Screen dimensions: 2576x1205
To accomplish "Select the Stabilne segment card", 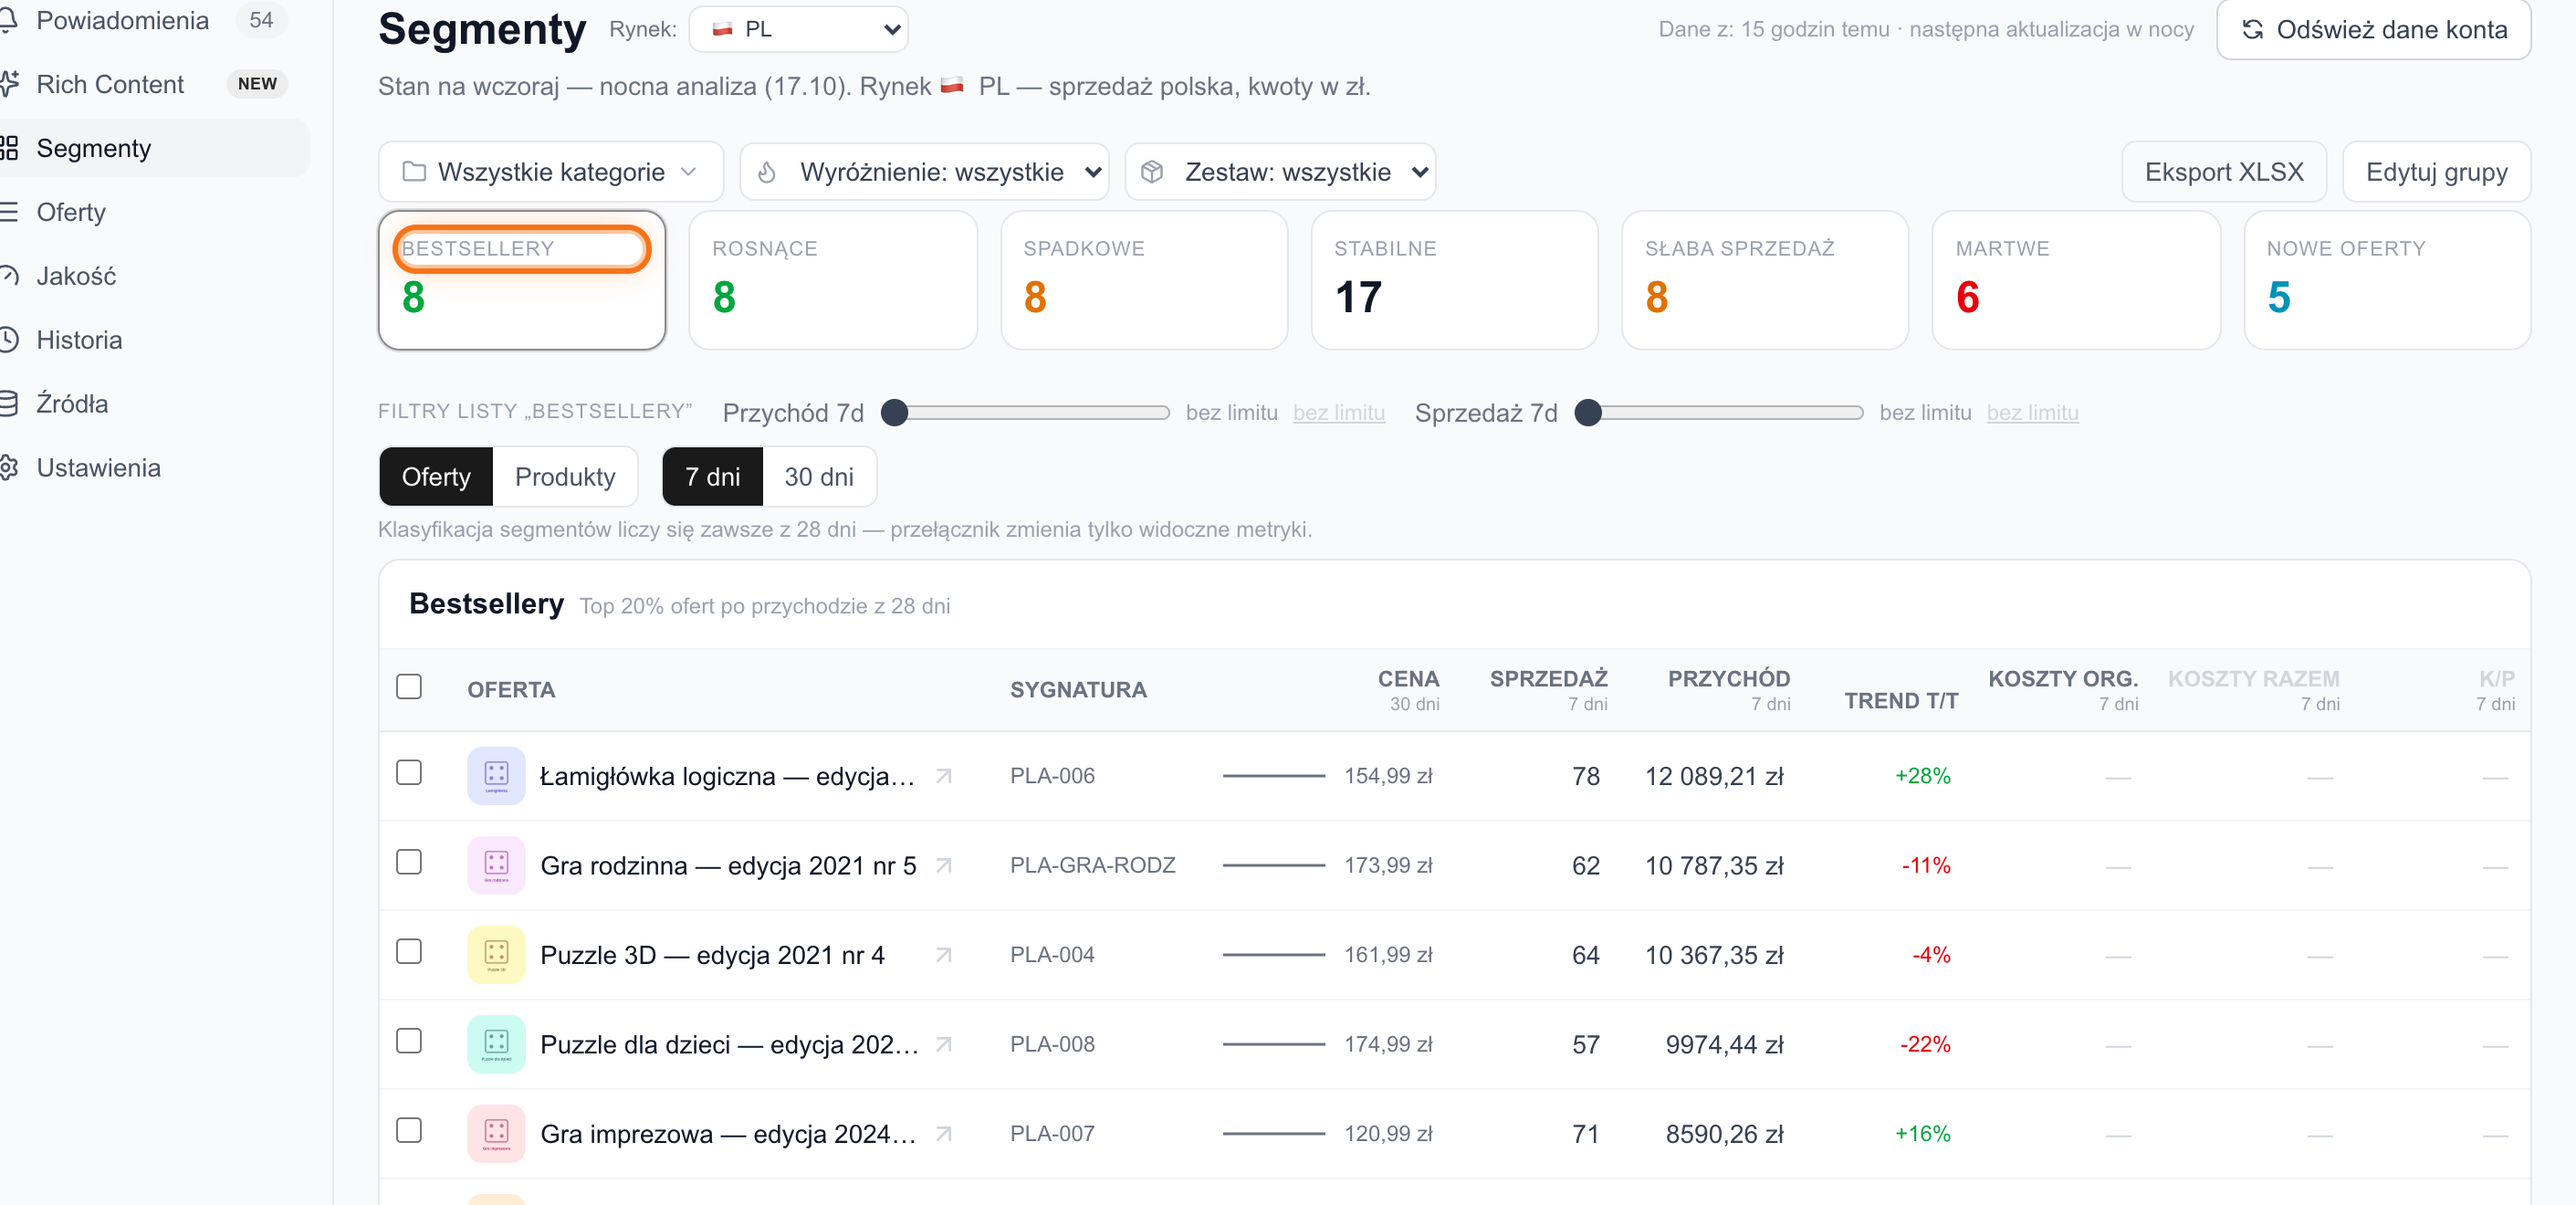I will click(x=1455, y=280).
